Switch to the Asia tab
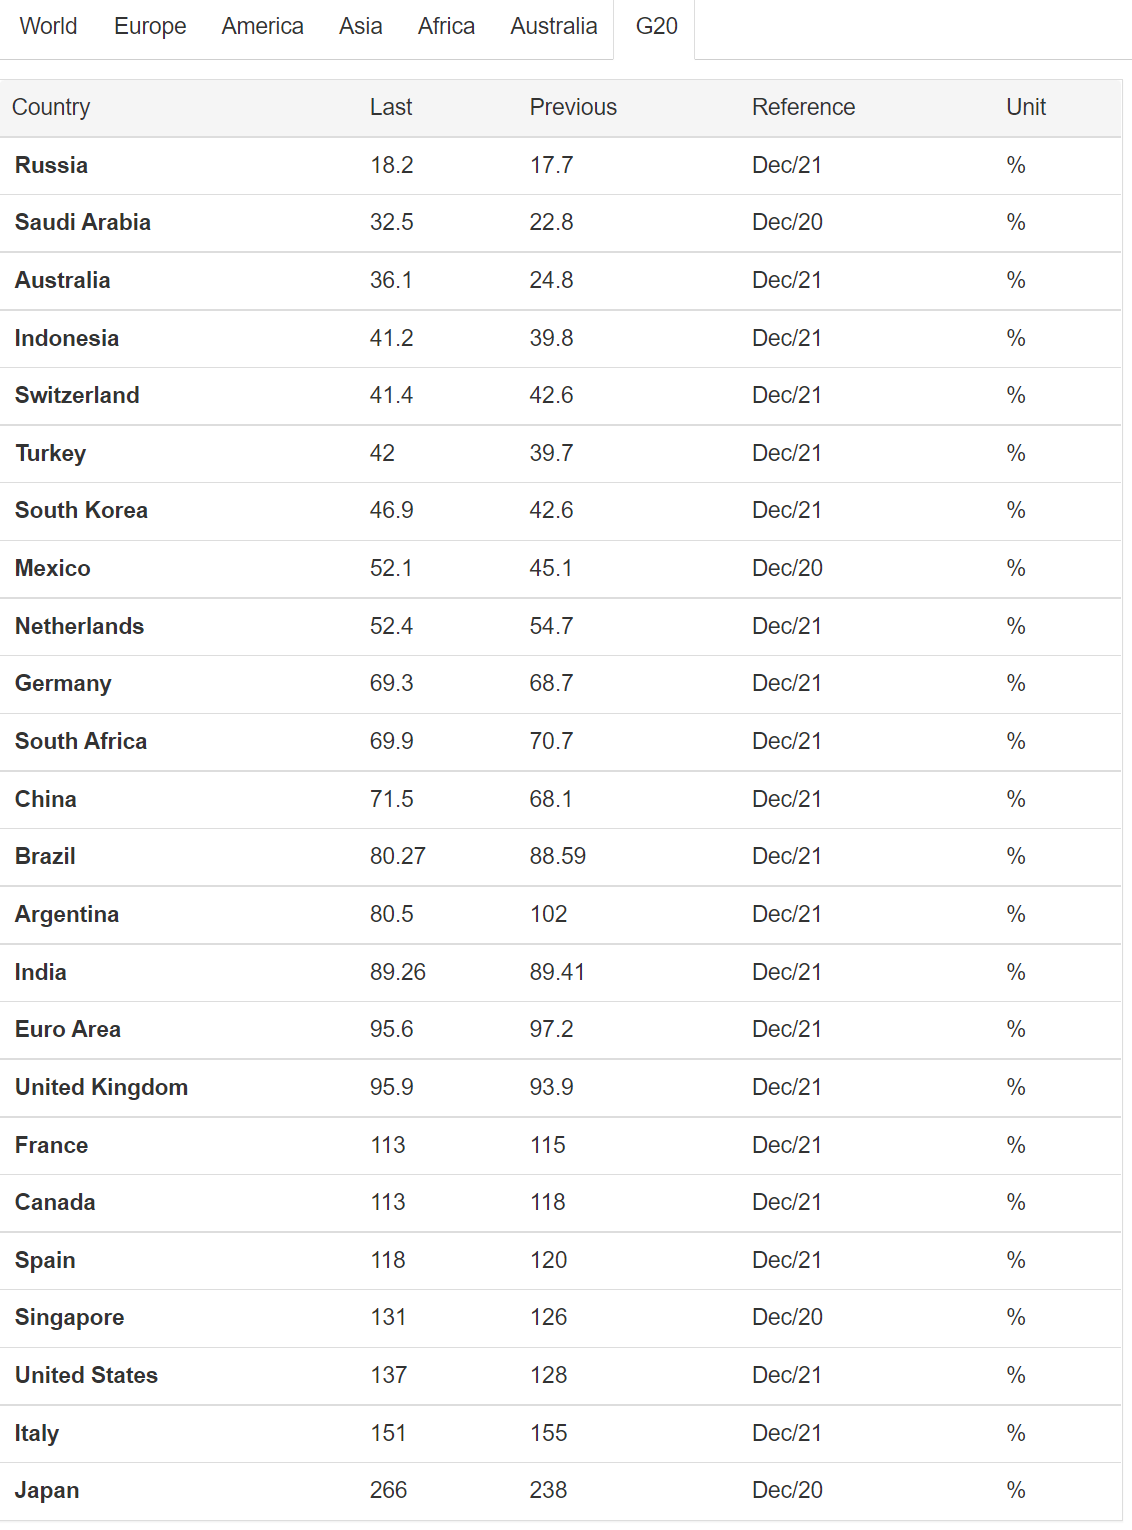 (361, 26)
